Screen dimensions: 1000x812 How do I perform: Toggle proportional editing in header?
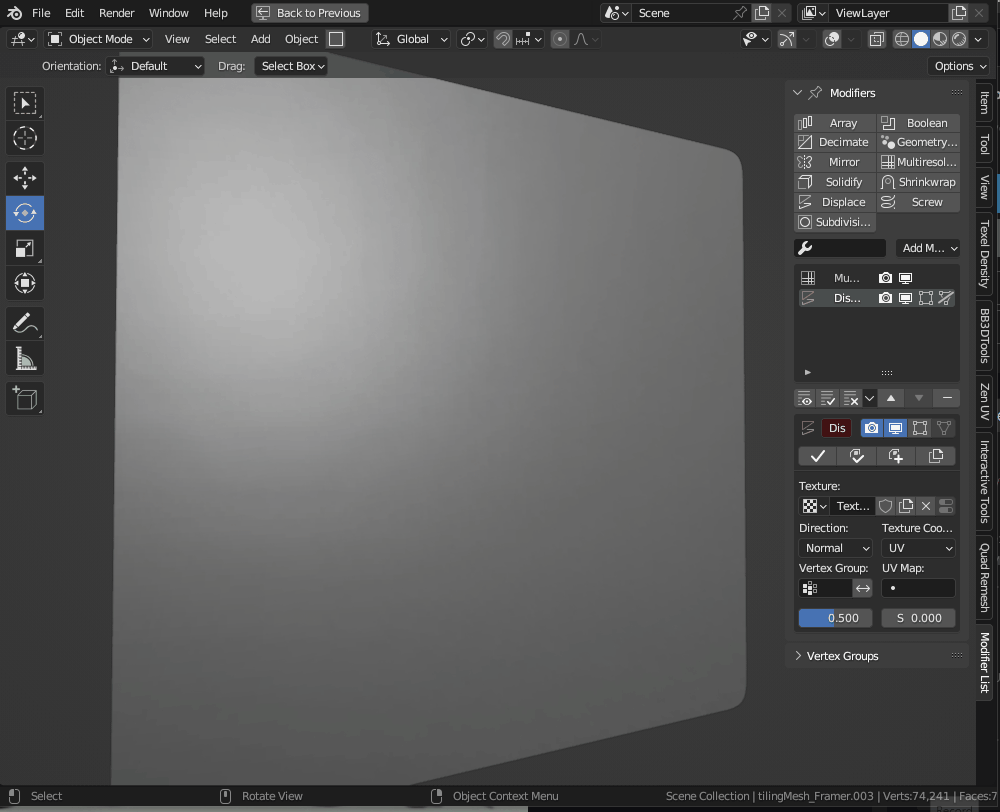coord(560,39)
